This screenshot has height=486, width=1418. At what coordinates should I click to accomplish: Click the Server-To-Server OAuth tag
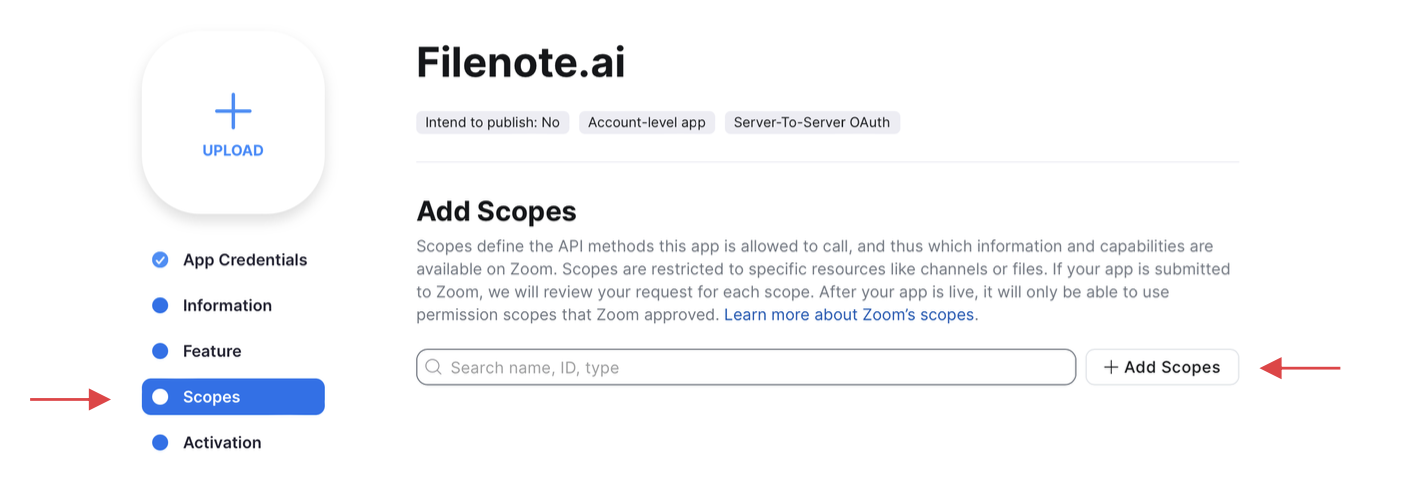point(812,123)
